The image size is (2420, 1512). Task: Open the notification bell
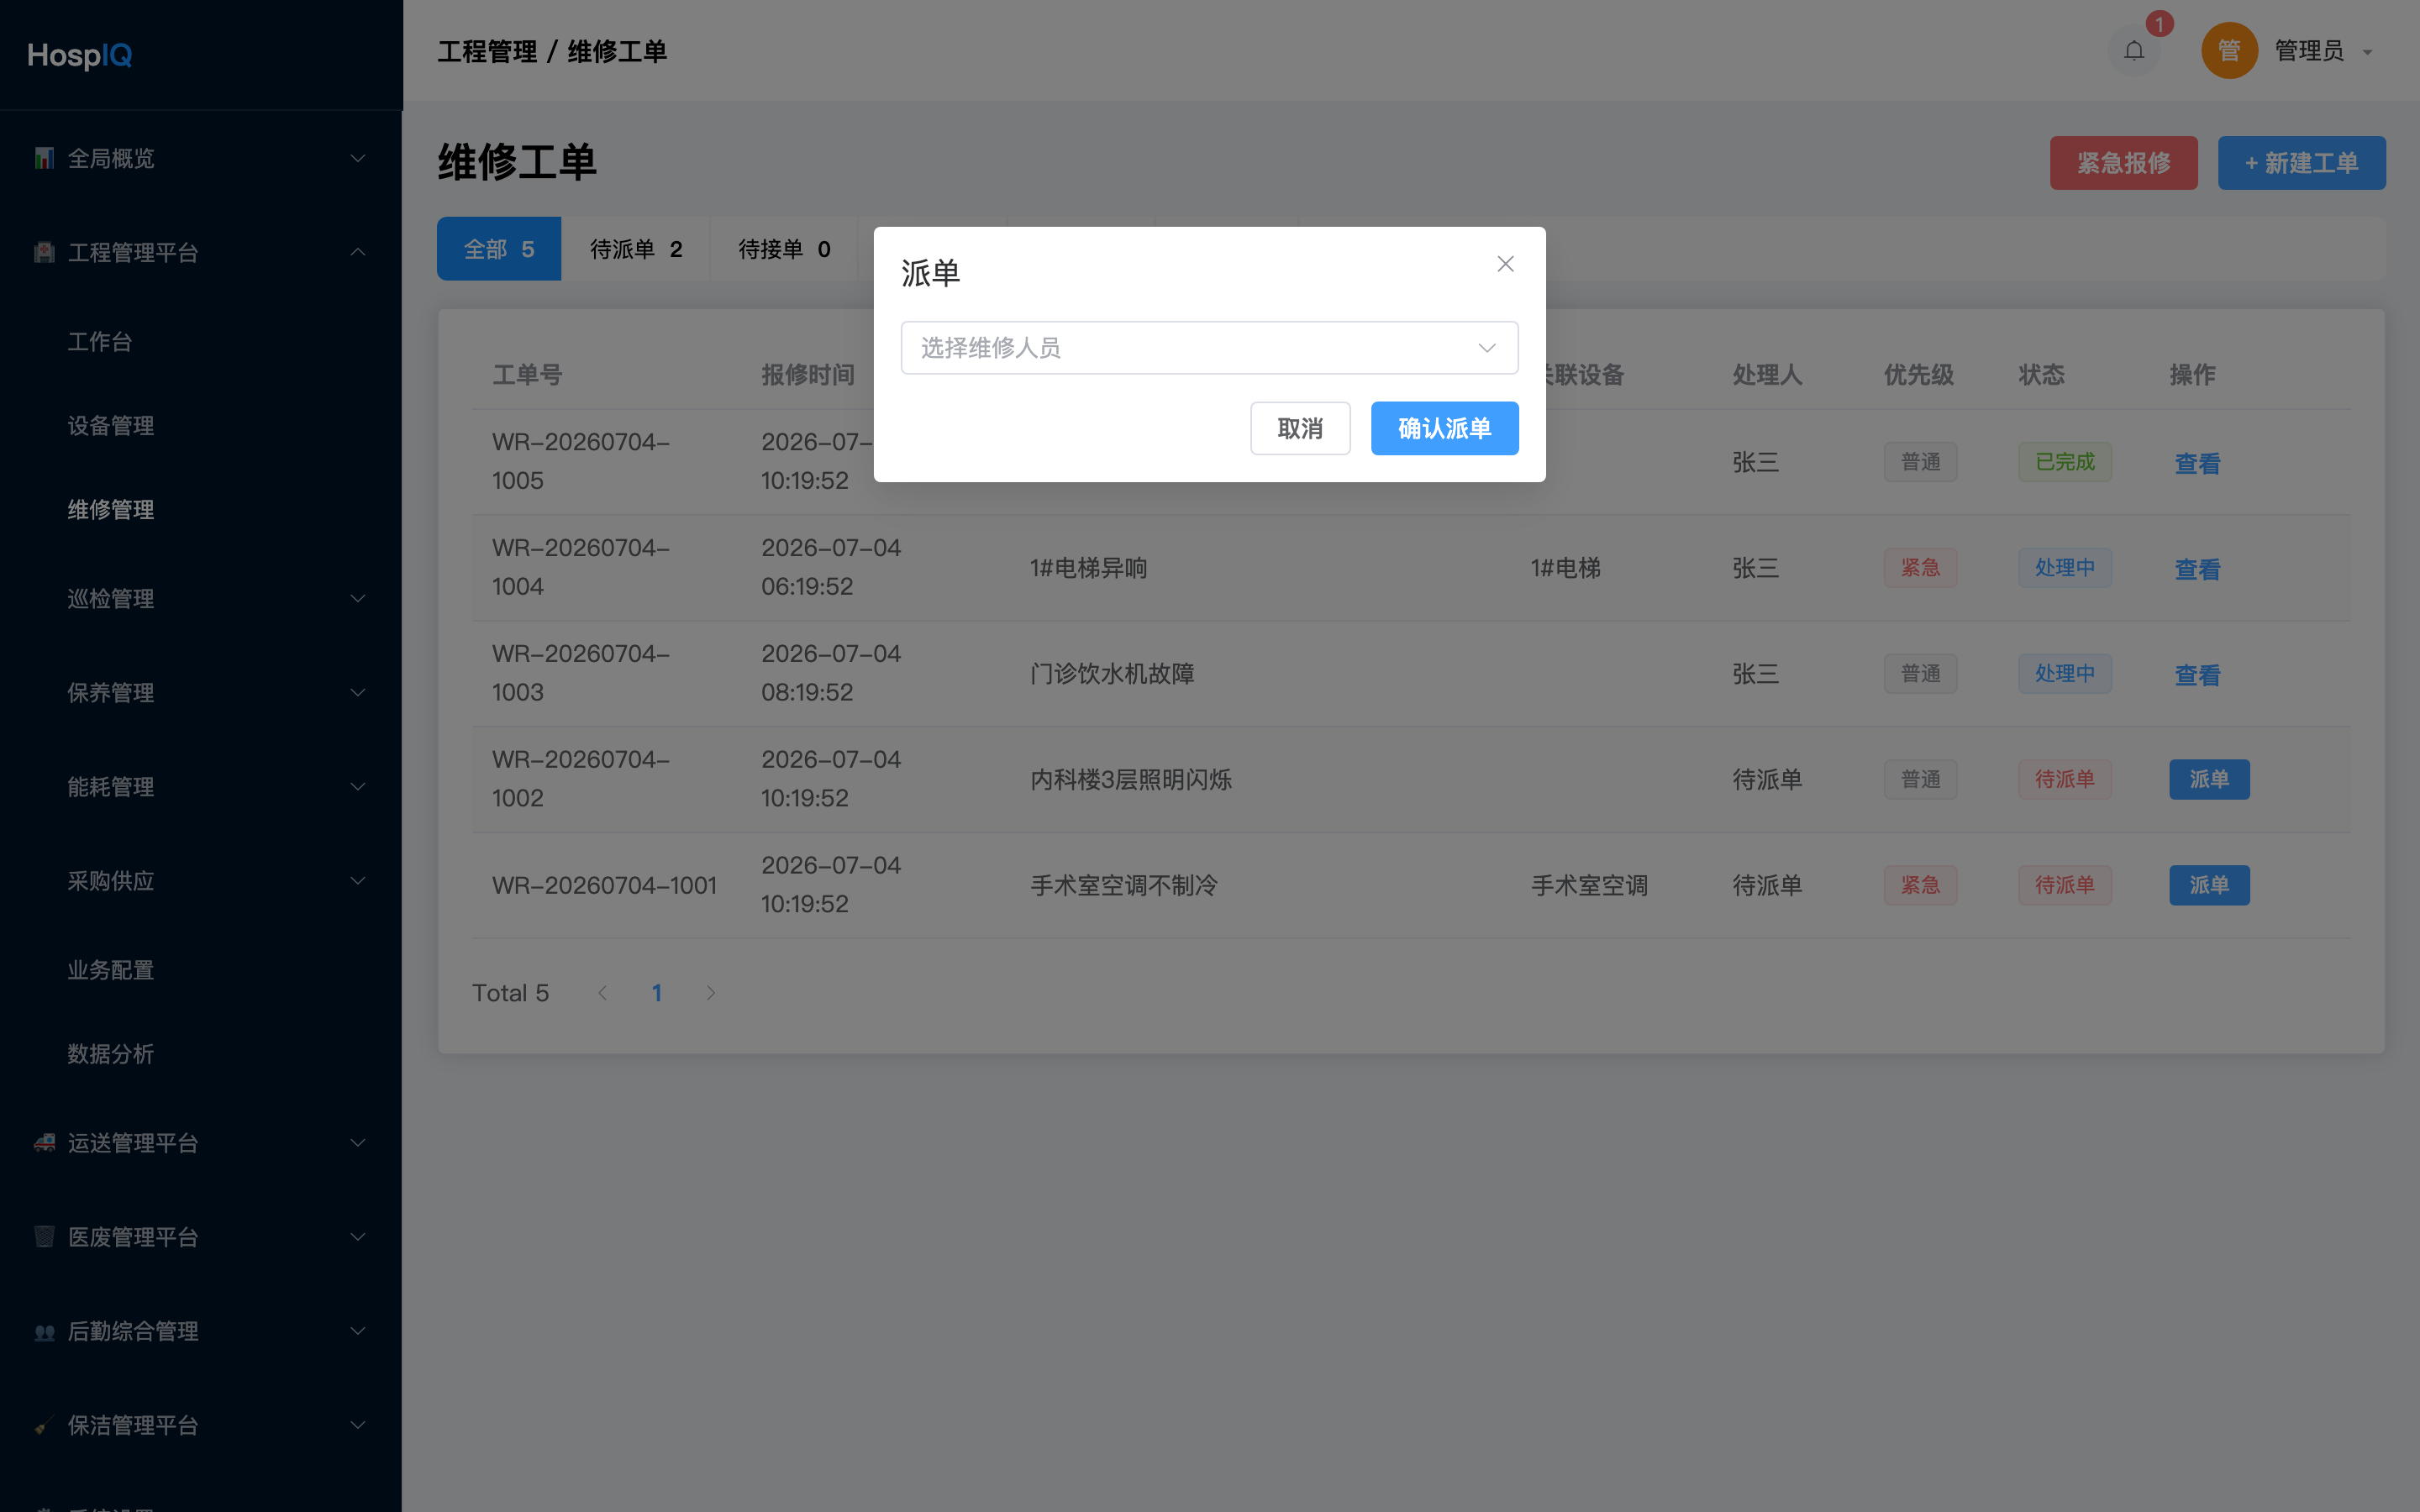pos(2134,50)
